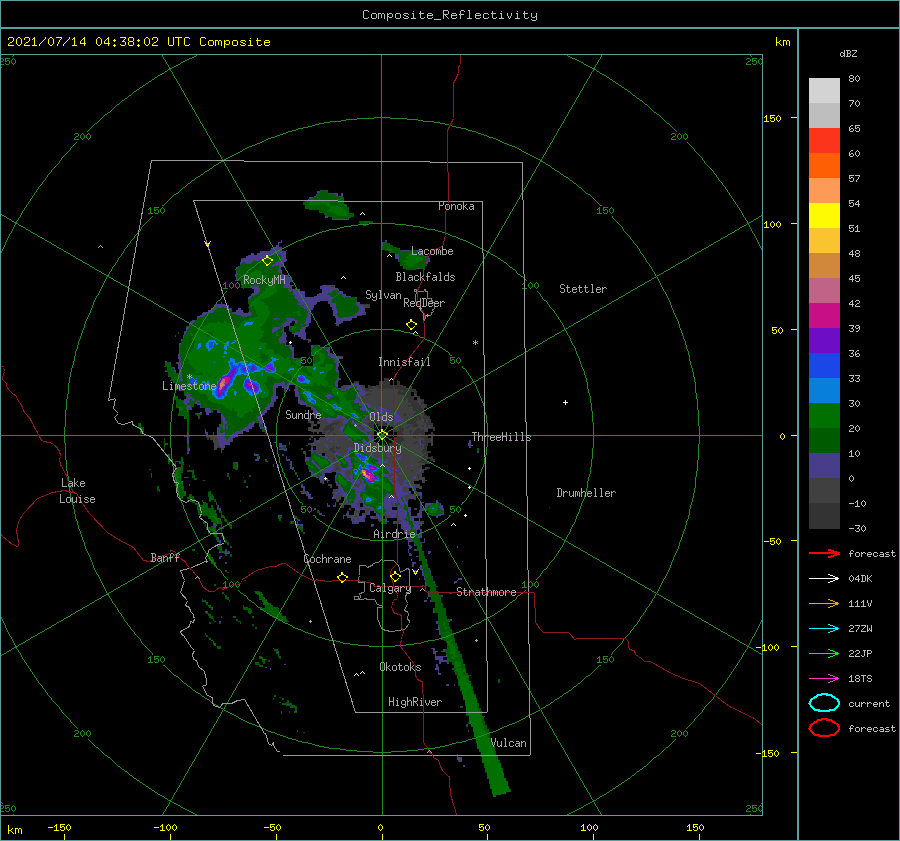Click the ThreeHills town label

[501, 437]
